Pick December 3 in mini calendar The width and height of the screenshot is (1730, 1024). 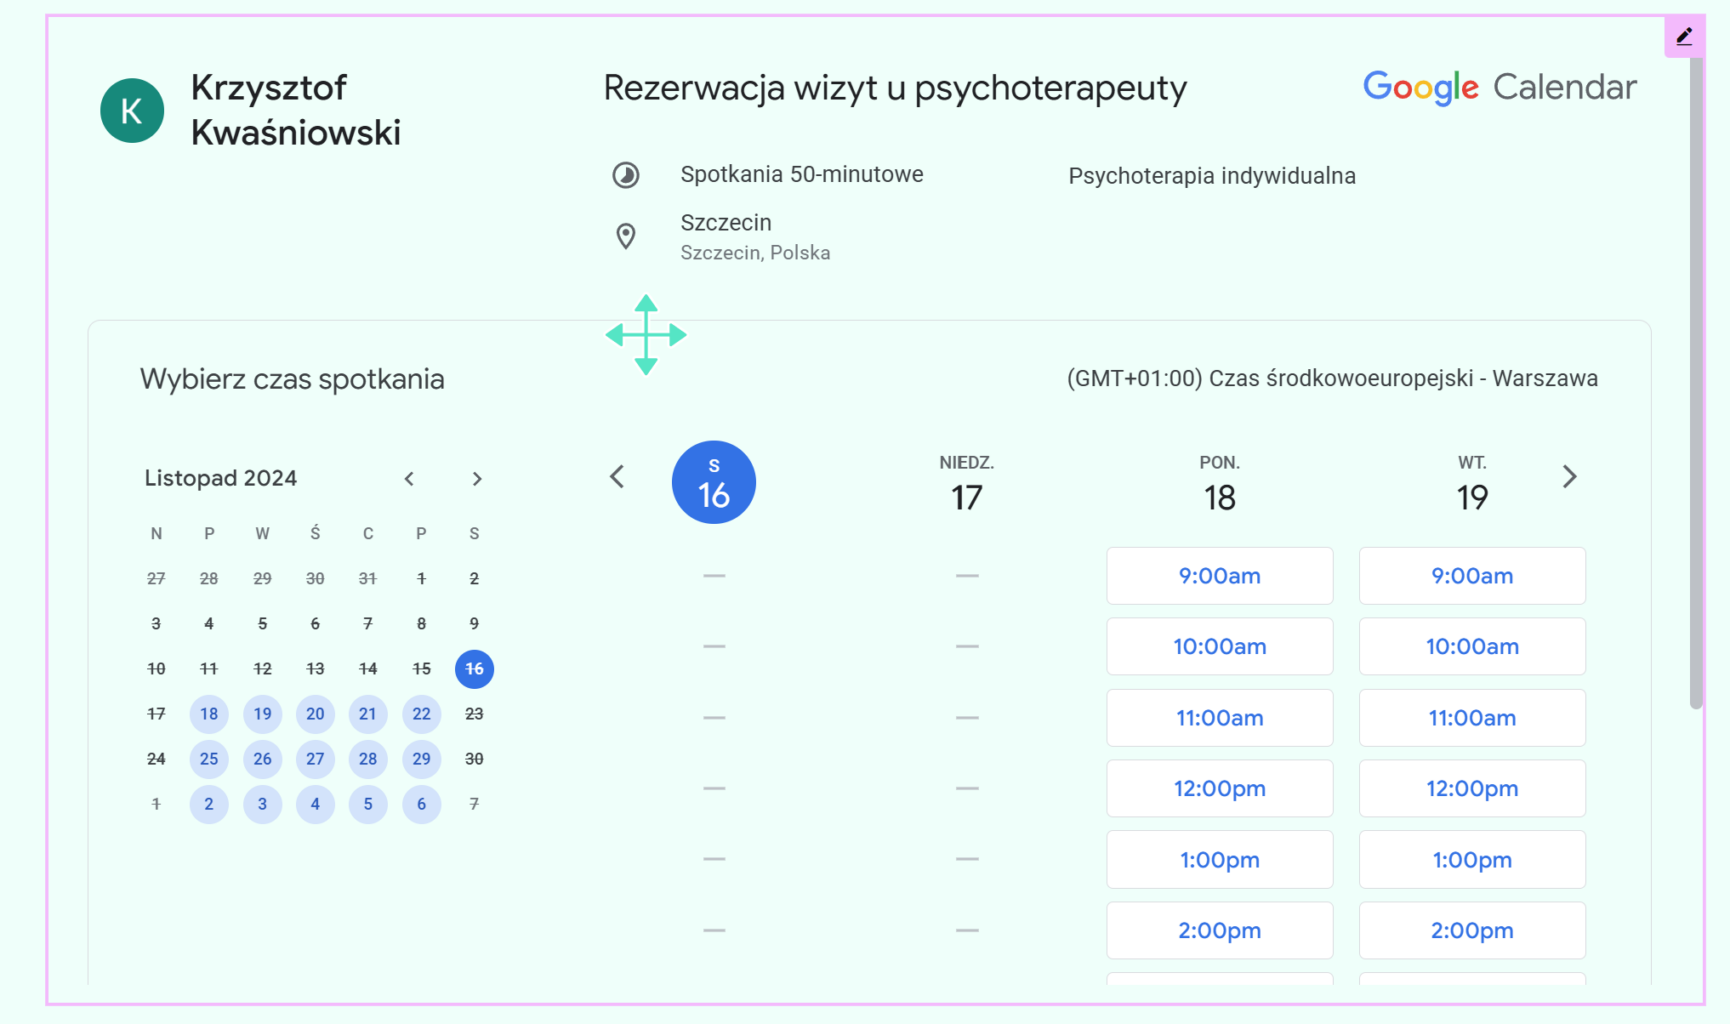(x=262, y=804)
